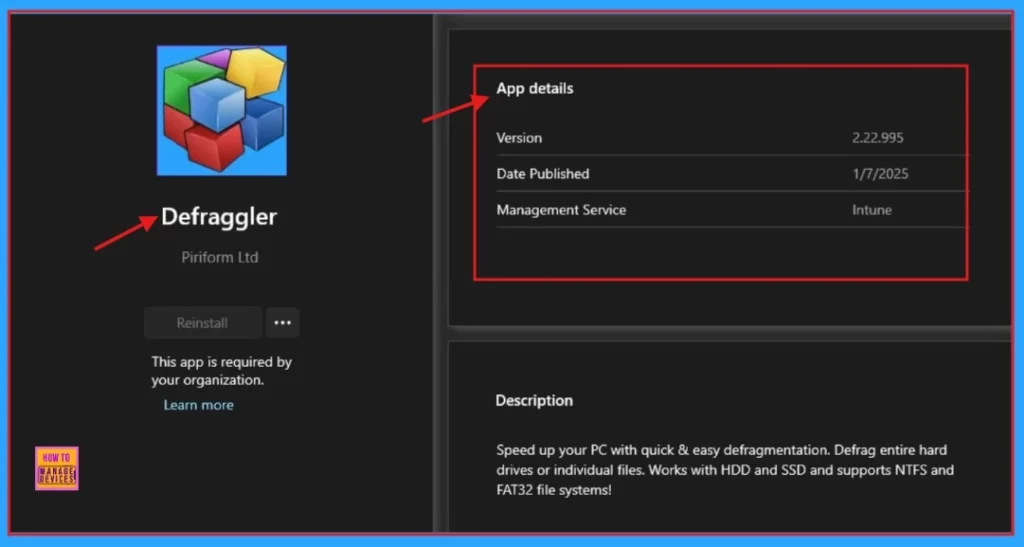Select the Defraggler app title
This screenshot has height=547, width=1024.
(x=219, y=217)
